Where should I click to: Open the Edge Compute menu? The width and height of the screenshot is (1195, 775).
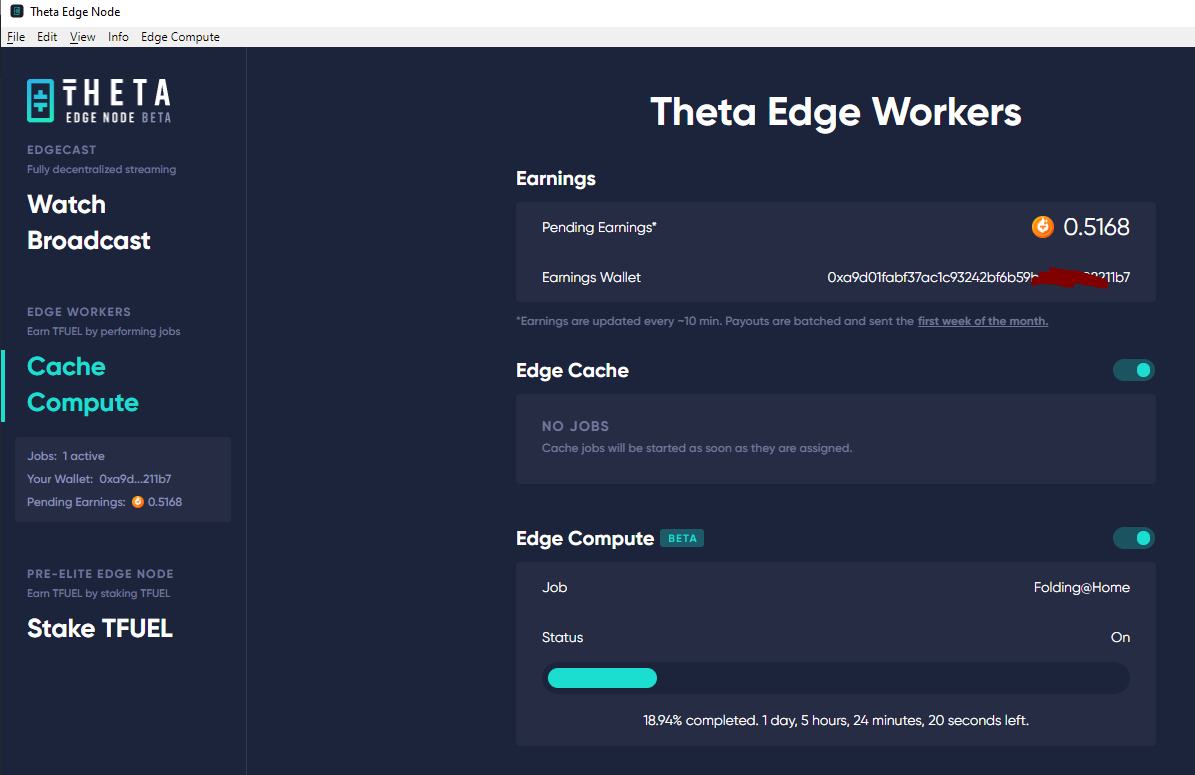(x=180, y=37)
